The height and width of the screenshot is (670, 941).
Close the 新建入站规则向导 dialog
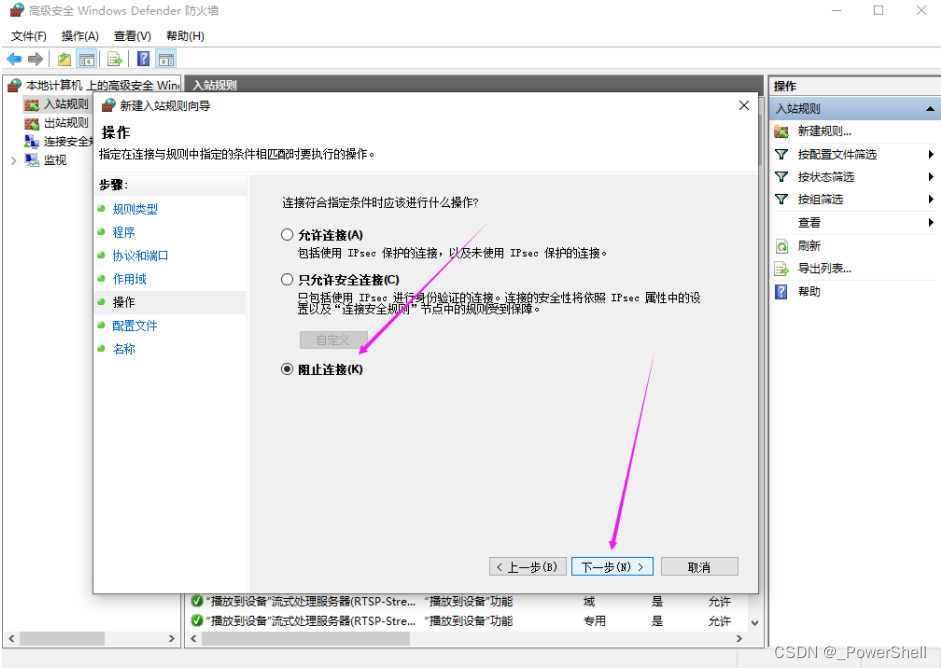click(x=744, y=106)
